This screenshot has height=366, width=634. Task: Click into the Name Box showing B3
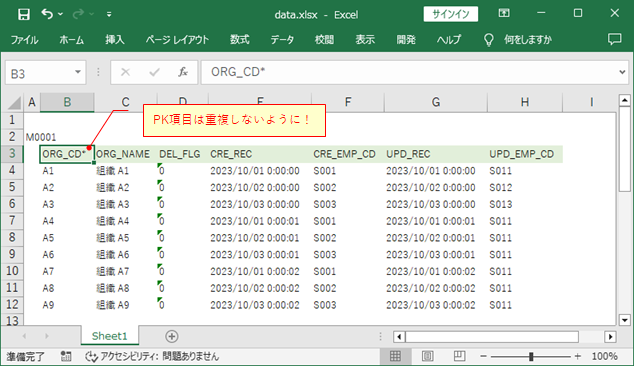[x=38, y=73]
